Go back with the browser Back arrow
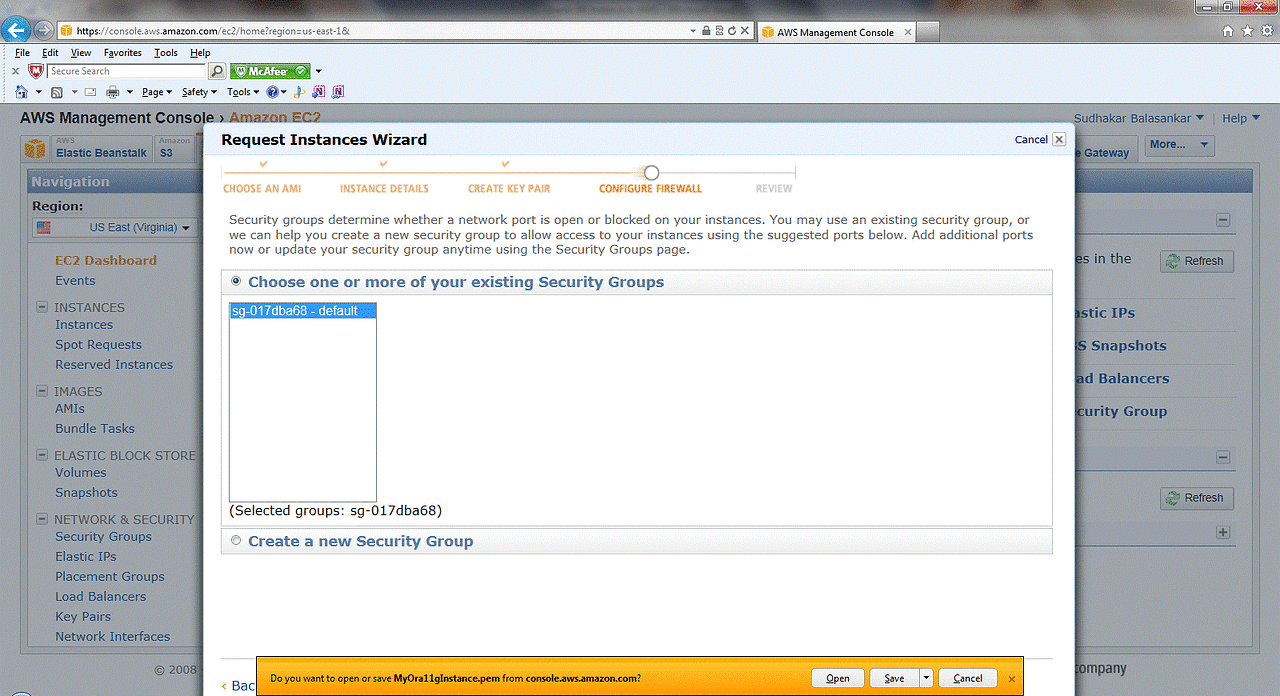 point(16,30)
